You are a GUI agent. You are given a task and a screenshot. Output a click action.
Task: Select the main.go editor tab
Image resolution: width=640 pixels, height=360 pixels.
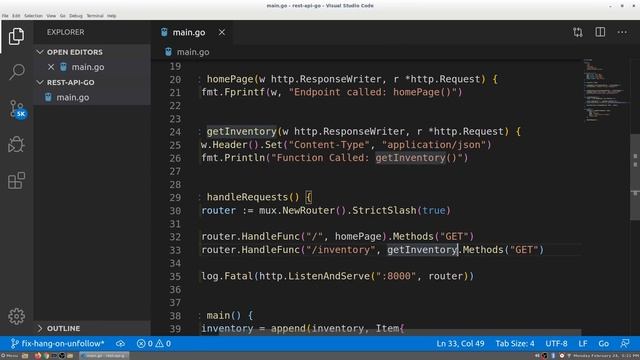tap(193, 32)
